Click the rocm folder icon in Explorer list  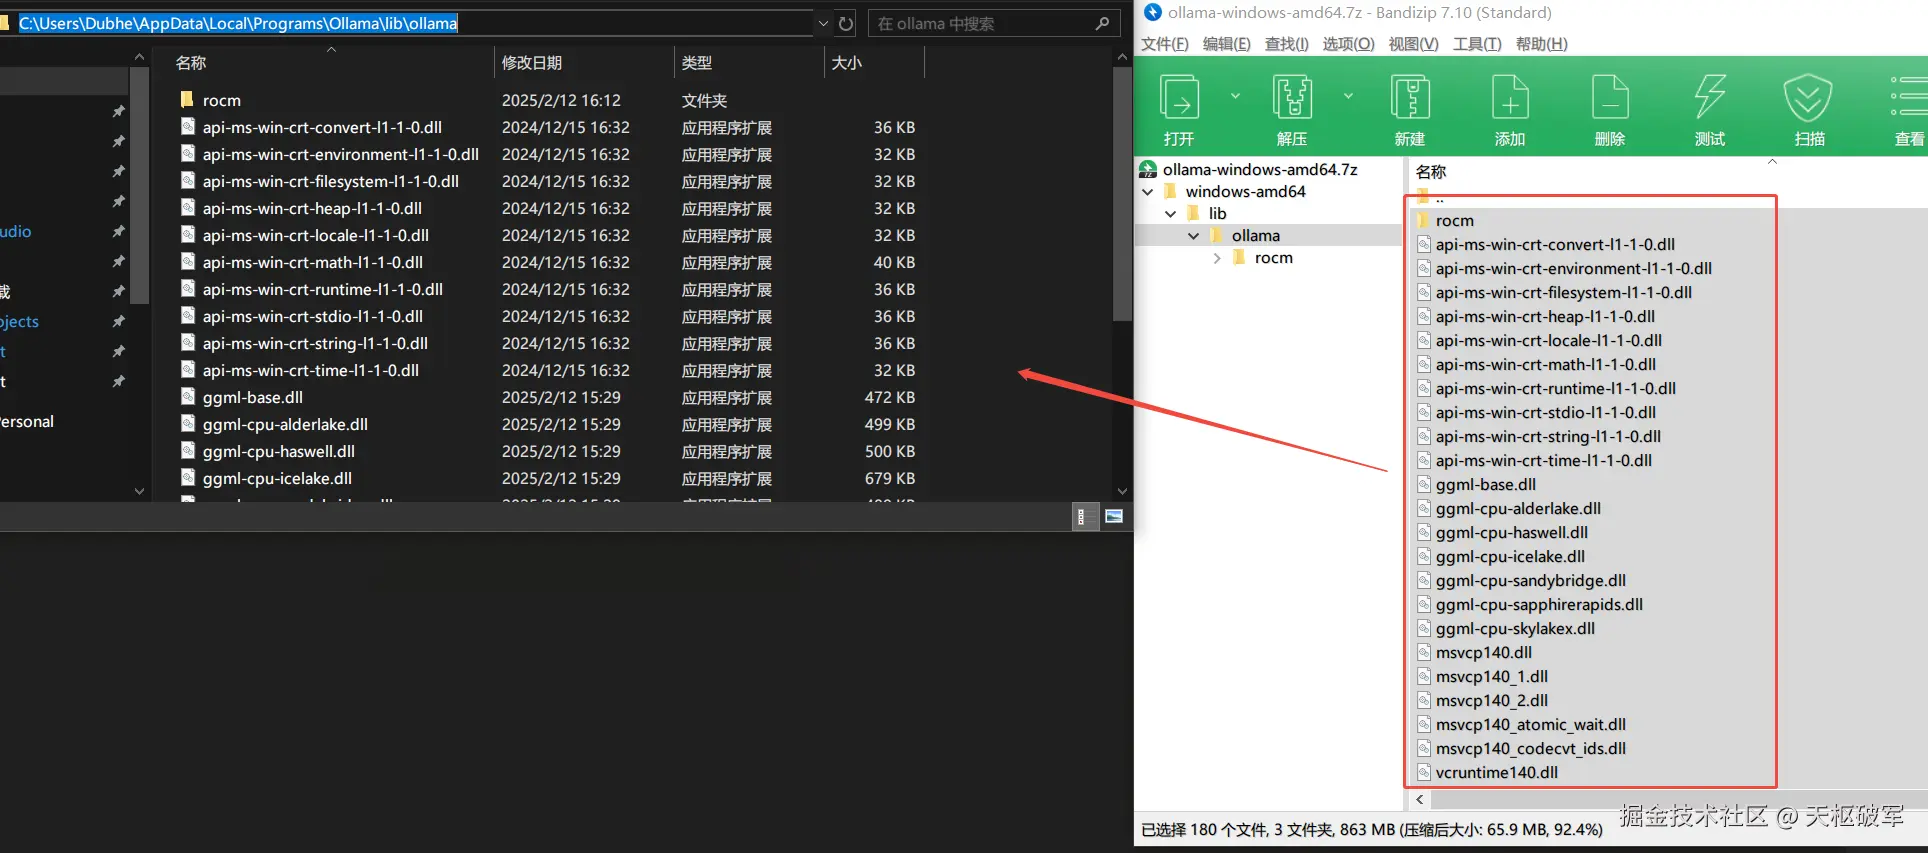pos(186,99)
